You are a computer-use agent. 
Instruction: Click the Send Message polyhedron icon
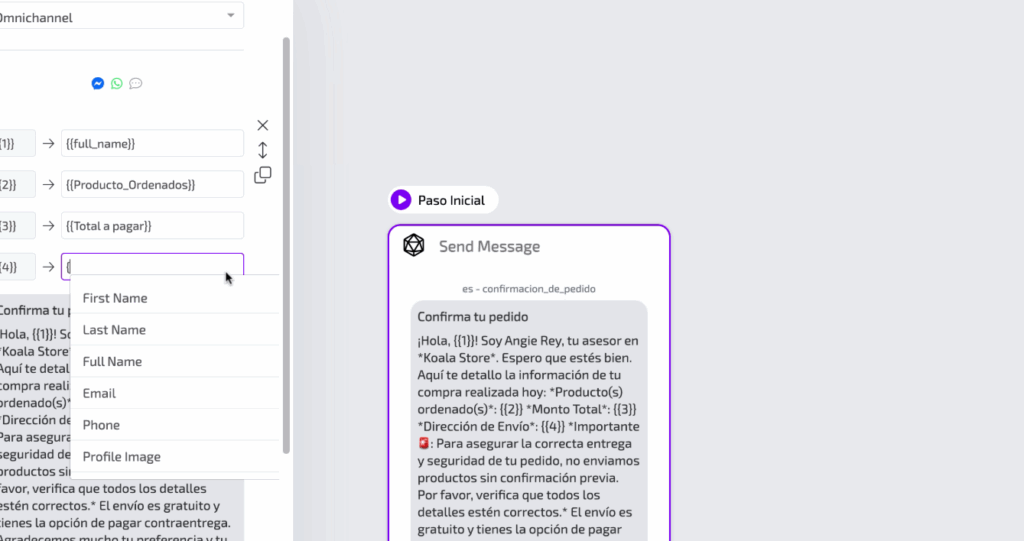pos(414,246)
